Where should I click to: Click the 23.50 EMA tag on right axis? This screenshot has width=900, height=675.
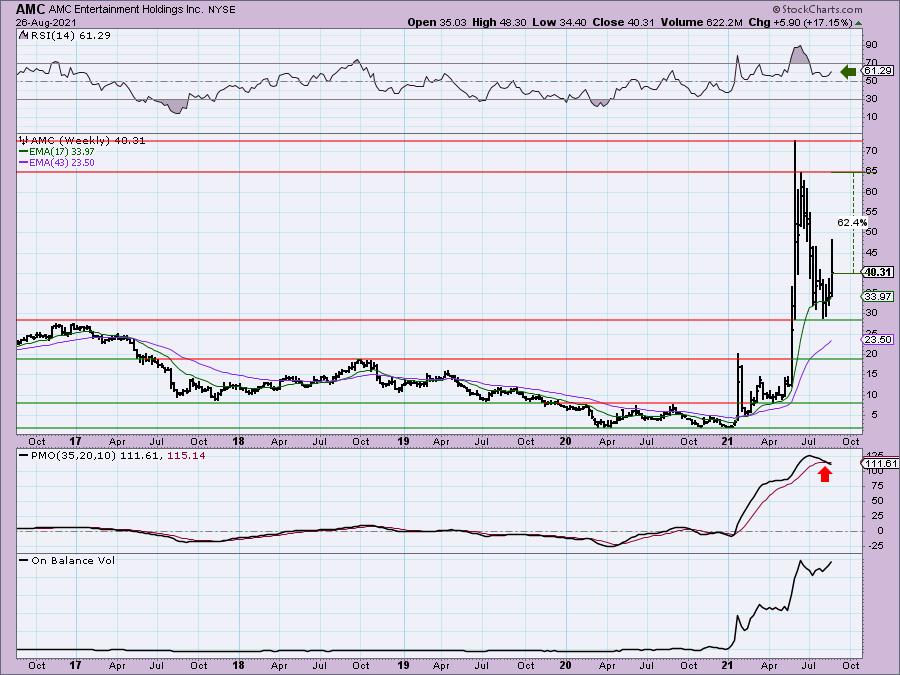[x=878, y=340]
